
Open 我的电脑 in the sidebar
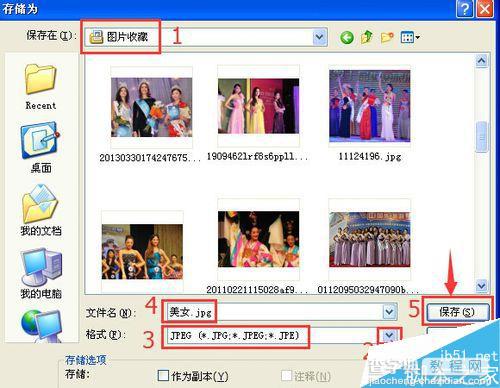coord(41,273)
